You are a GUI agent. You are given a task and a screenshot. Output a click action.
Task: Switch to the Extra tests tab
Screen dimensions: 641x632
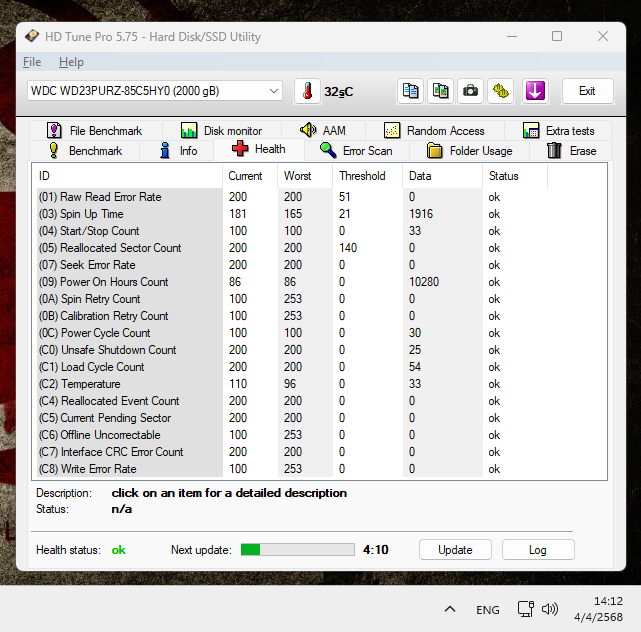coord(558,130)
